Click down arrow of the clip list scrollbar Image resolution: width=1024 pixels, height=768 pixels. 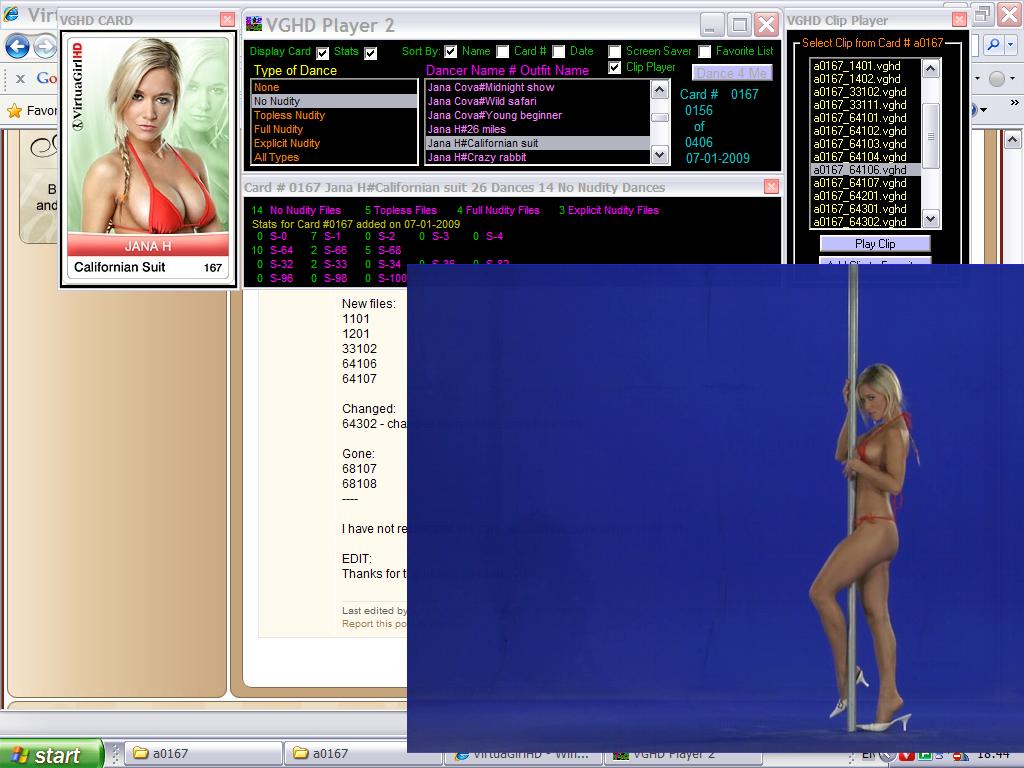coord(931,219)
